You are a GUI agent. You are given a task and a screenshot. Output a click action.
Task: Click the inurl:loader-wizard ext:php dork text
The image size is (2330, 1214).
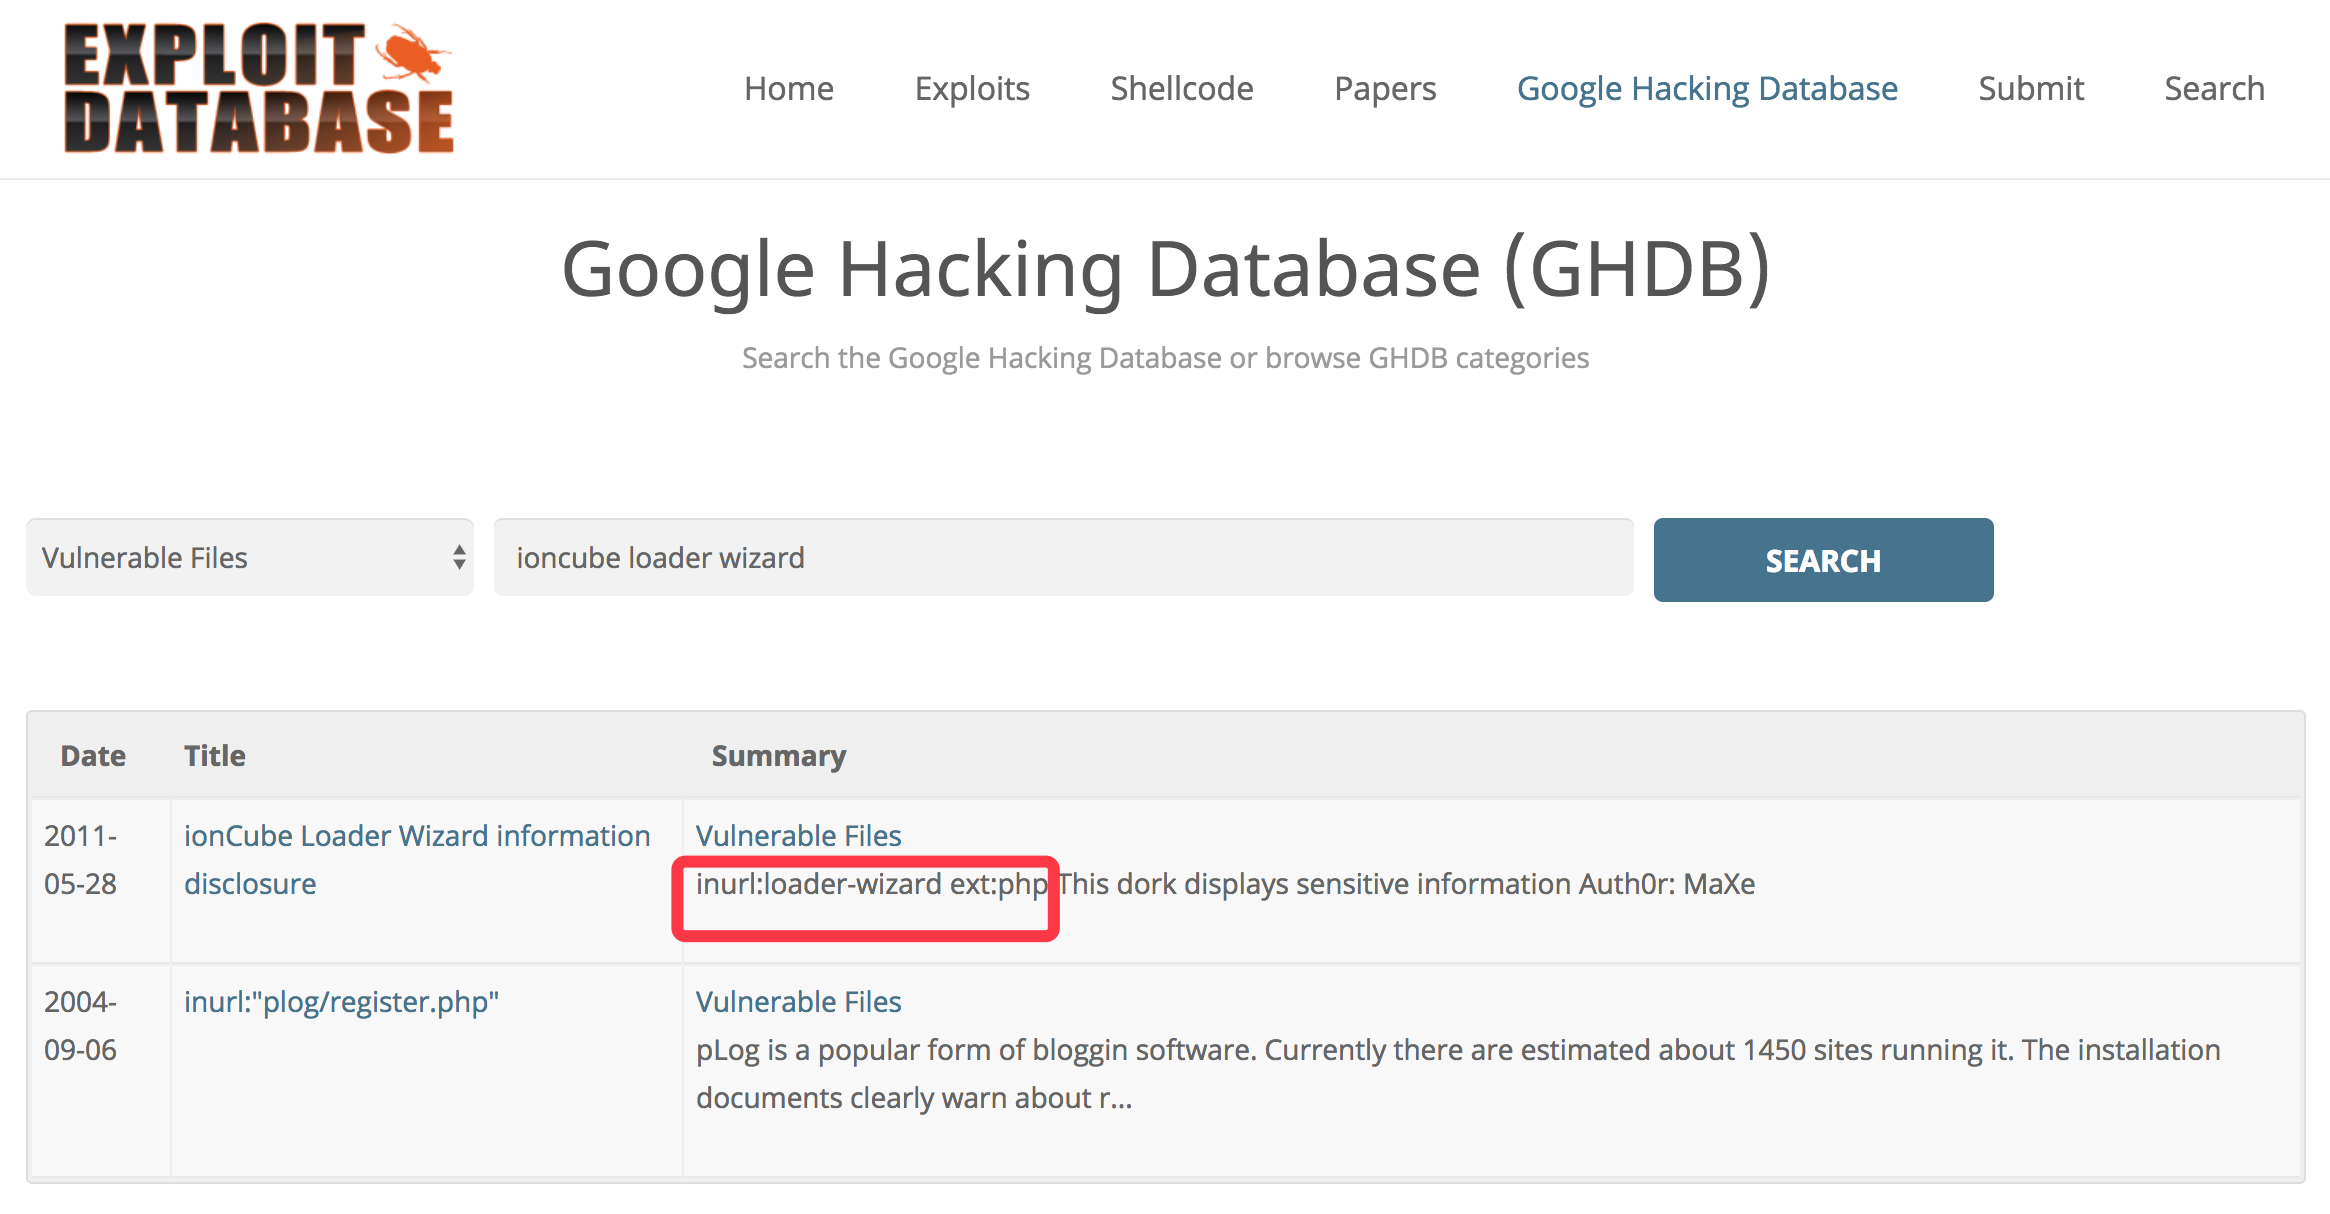pyautogui.click(x=870, y=884)
